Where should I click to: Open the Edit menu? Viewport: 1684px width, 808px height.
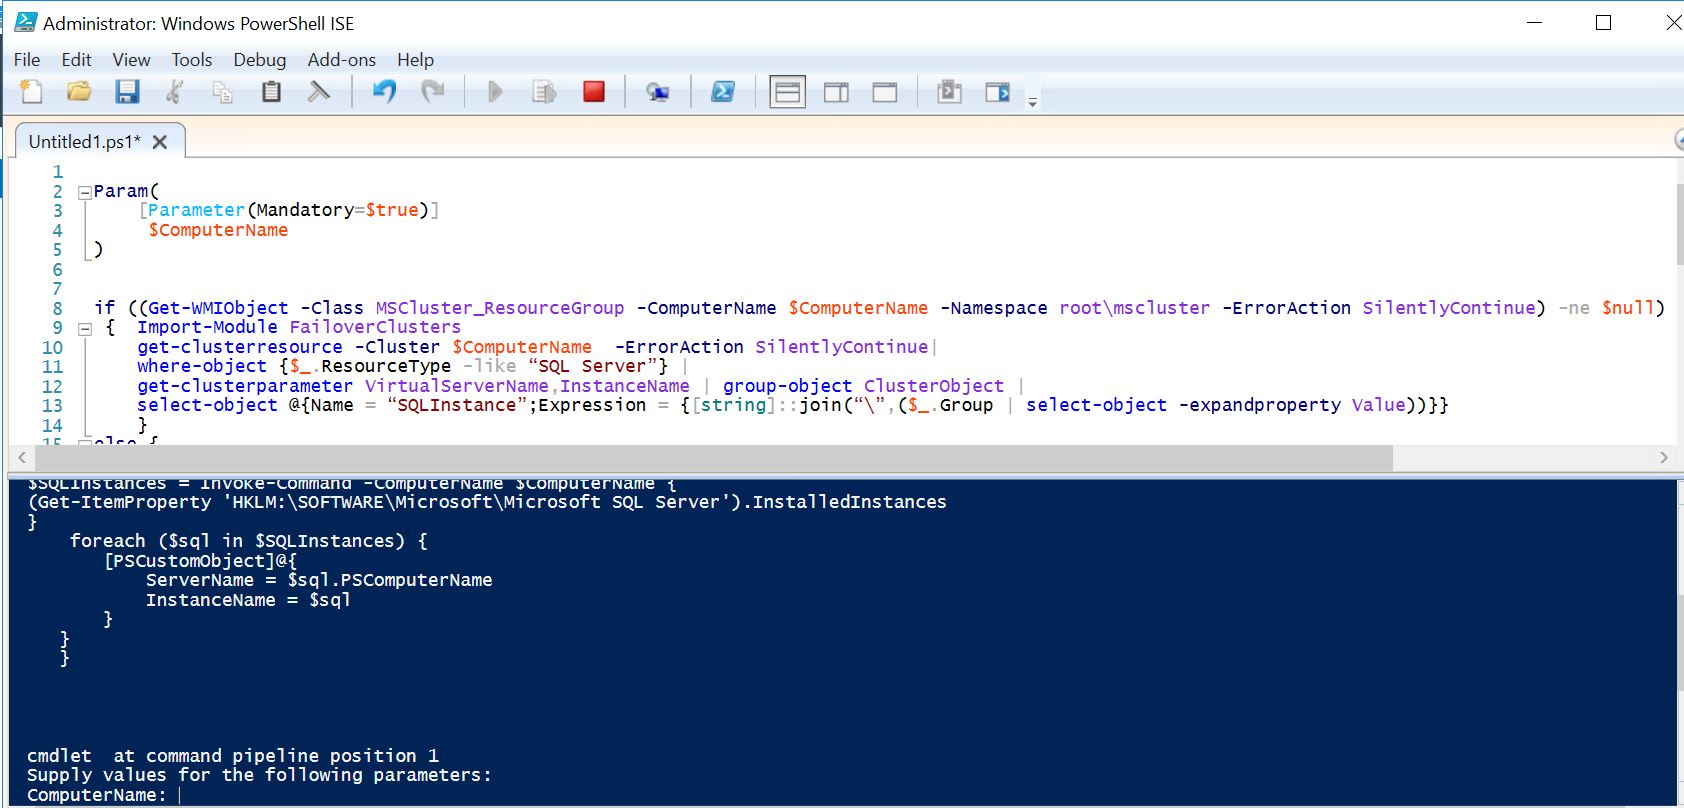click(x=76, y=60)
